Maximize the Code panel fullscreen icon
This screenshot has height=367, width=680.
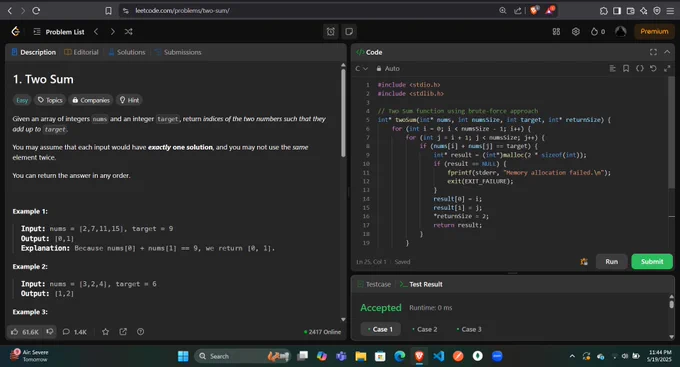[x=653, y=52]
